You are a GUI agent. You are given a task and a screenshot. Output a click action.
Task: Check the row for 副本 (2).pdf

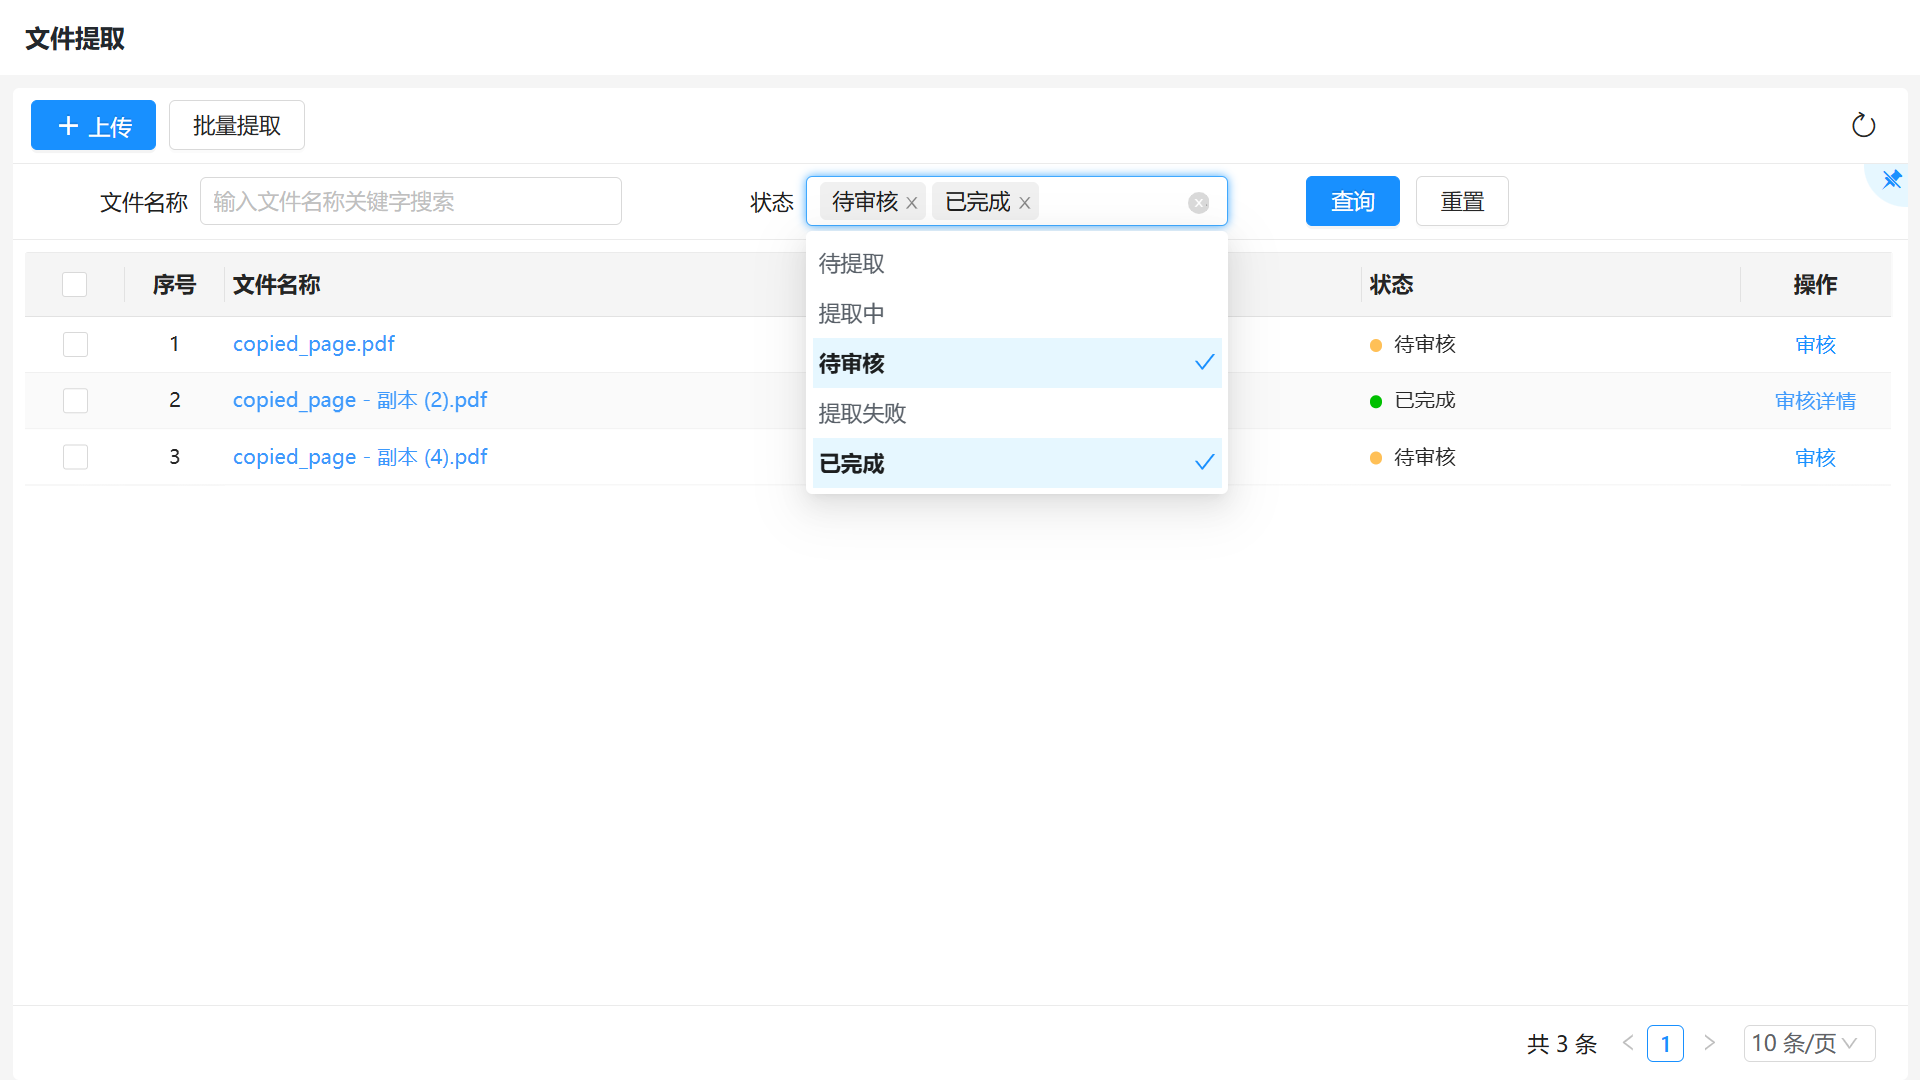75,401
